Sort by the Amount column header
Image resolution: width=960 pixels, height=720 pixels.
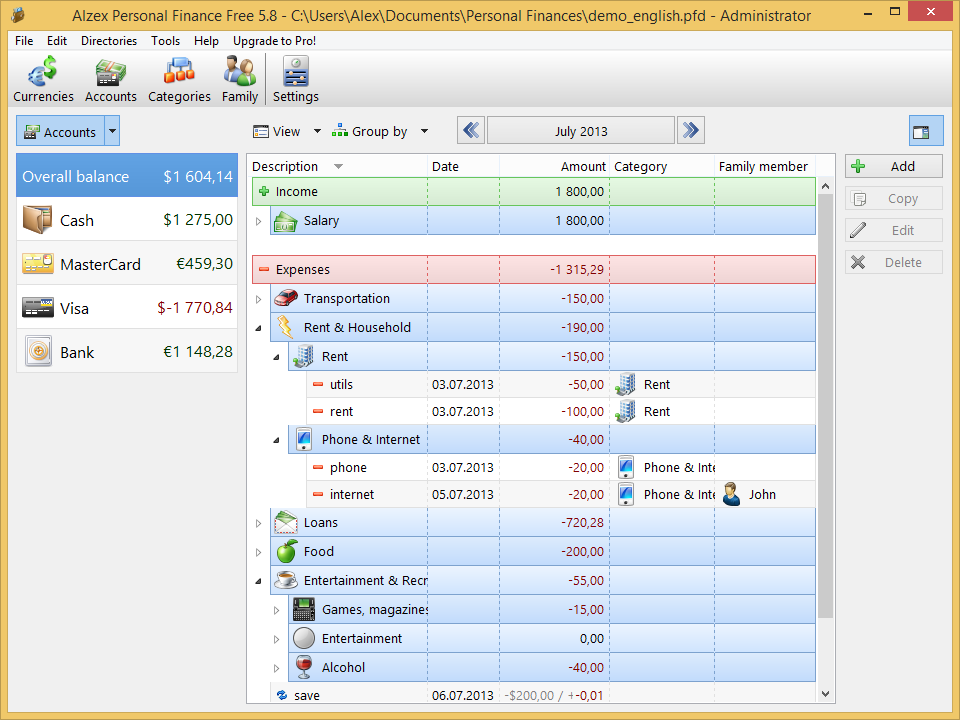click(x=555, y=166)
